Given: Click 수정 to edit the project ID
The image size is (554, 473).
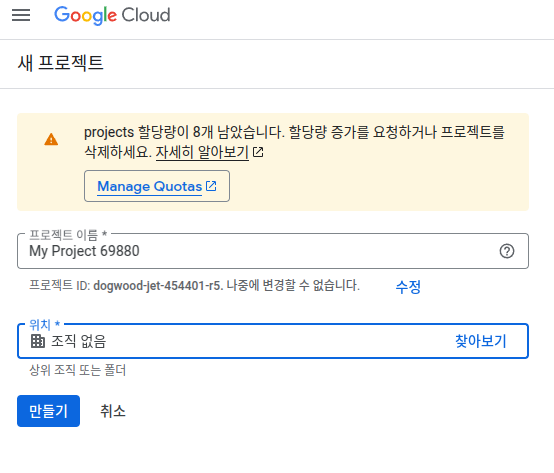Looking at the screenshot, I should pos(408,286).
